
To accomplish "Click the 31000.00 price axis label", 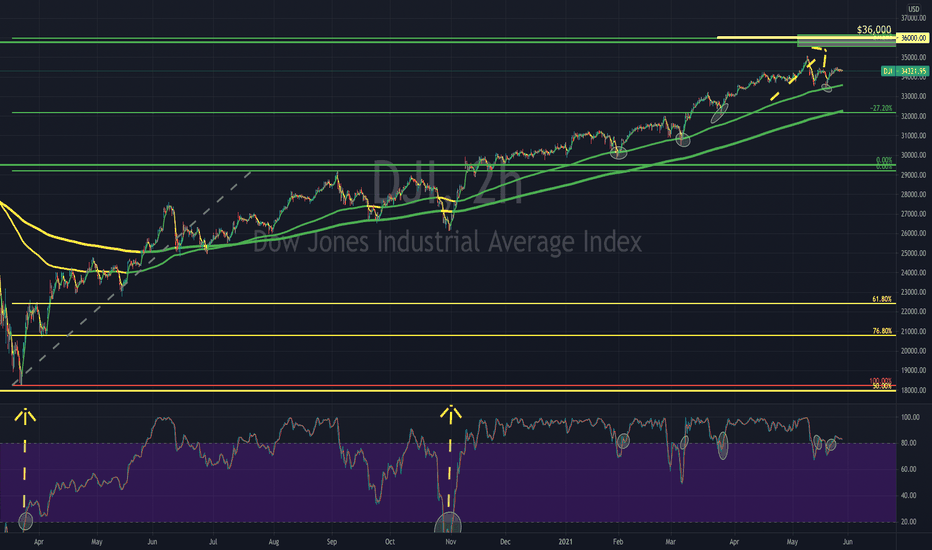I will [x=914, y=136].
